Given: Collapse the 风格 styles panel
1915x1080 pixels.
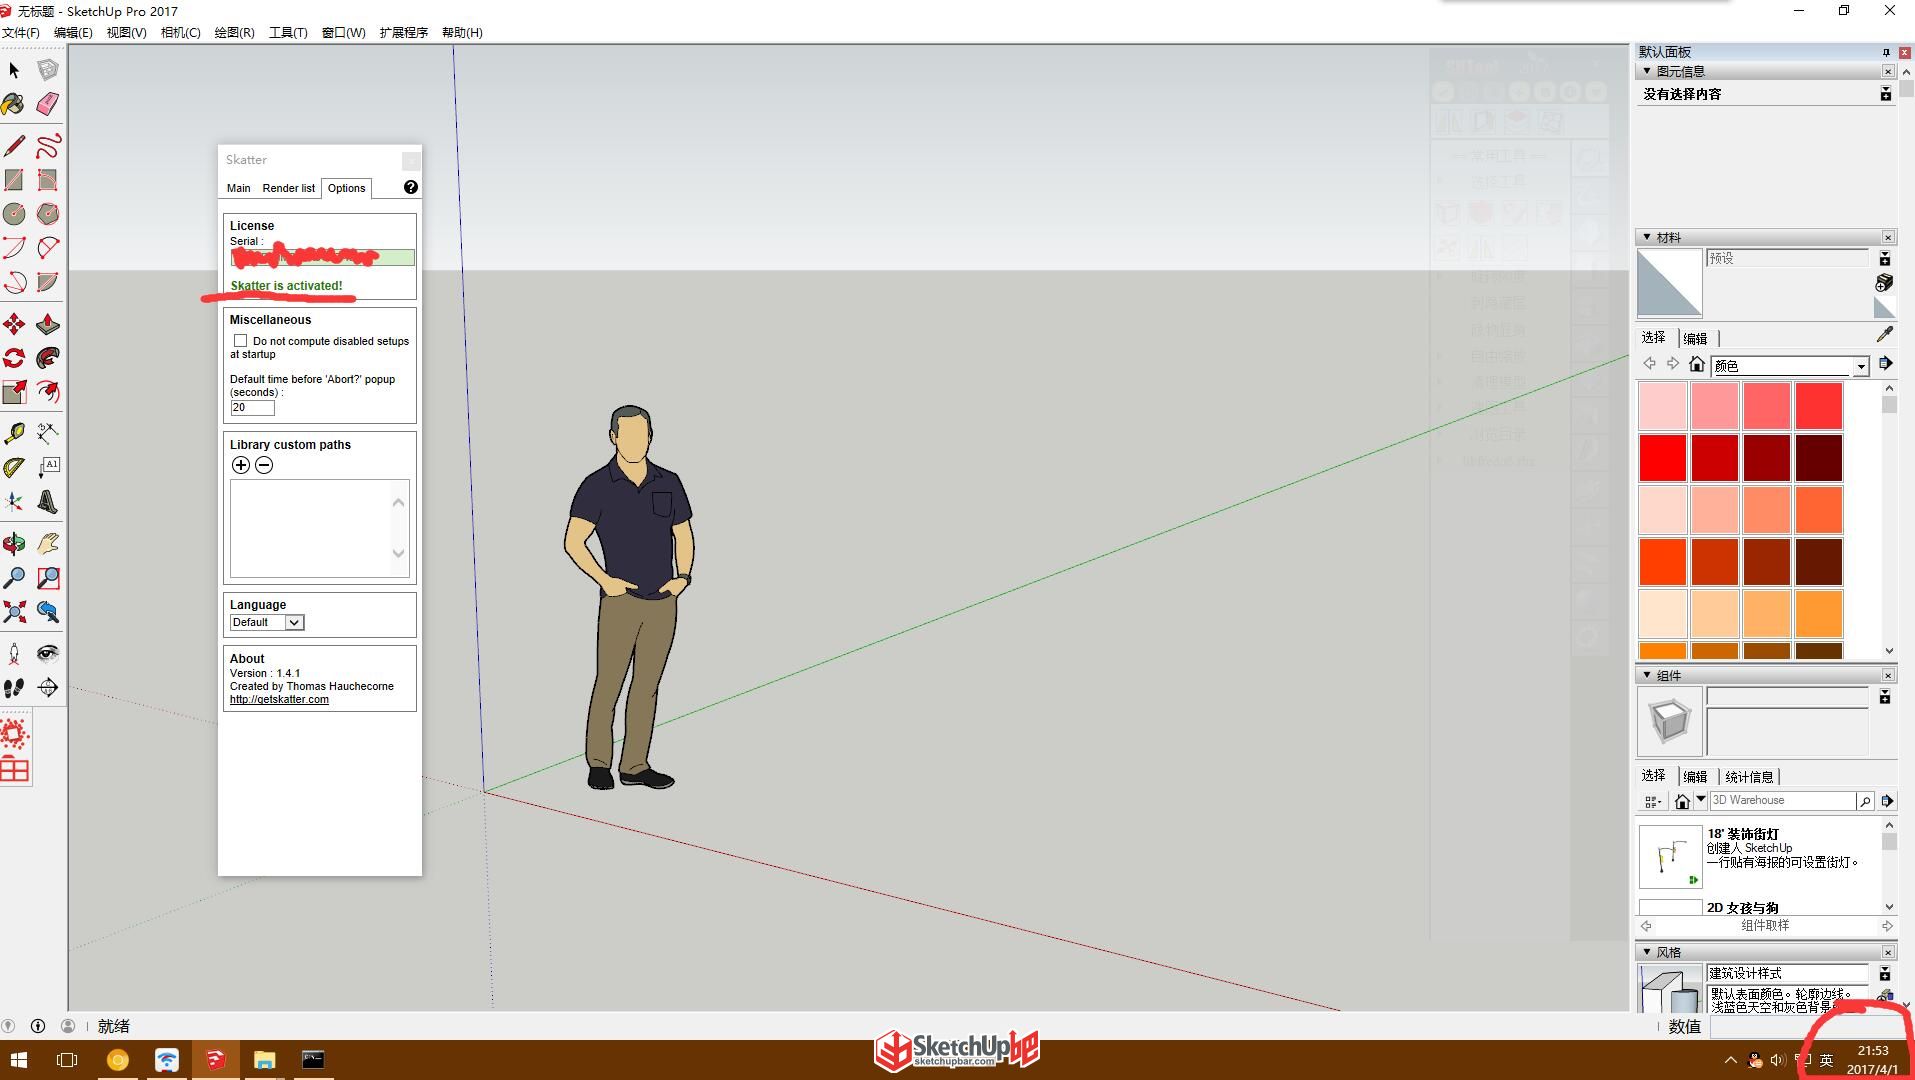Looking at the screenshot, I should (x=1647, y=952).
